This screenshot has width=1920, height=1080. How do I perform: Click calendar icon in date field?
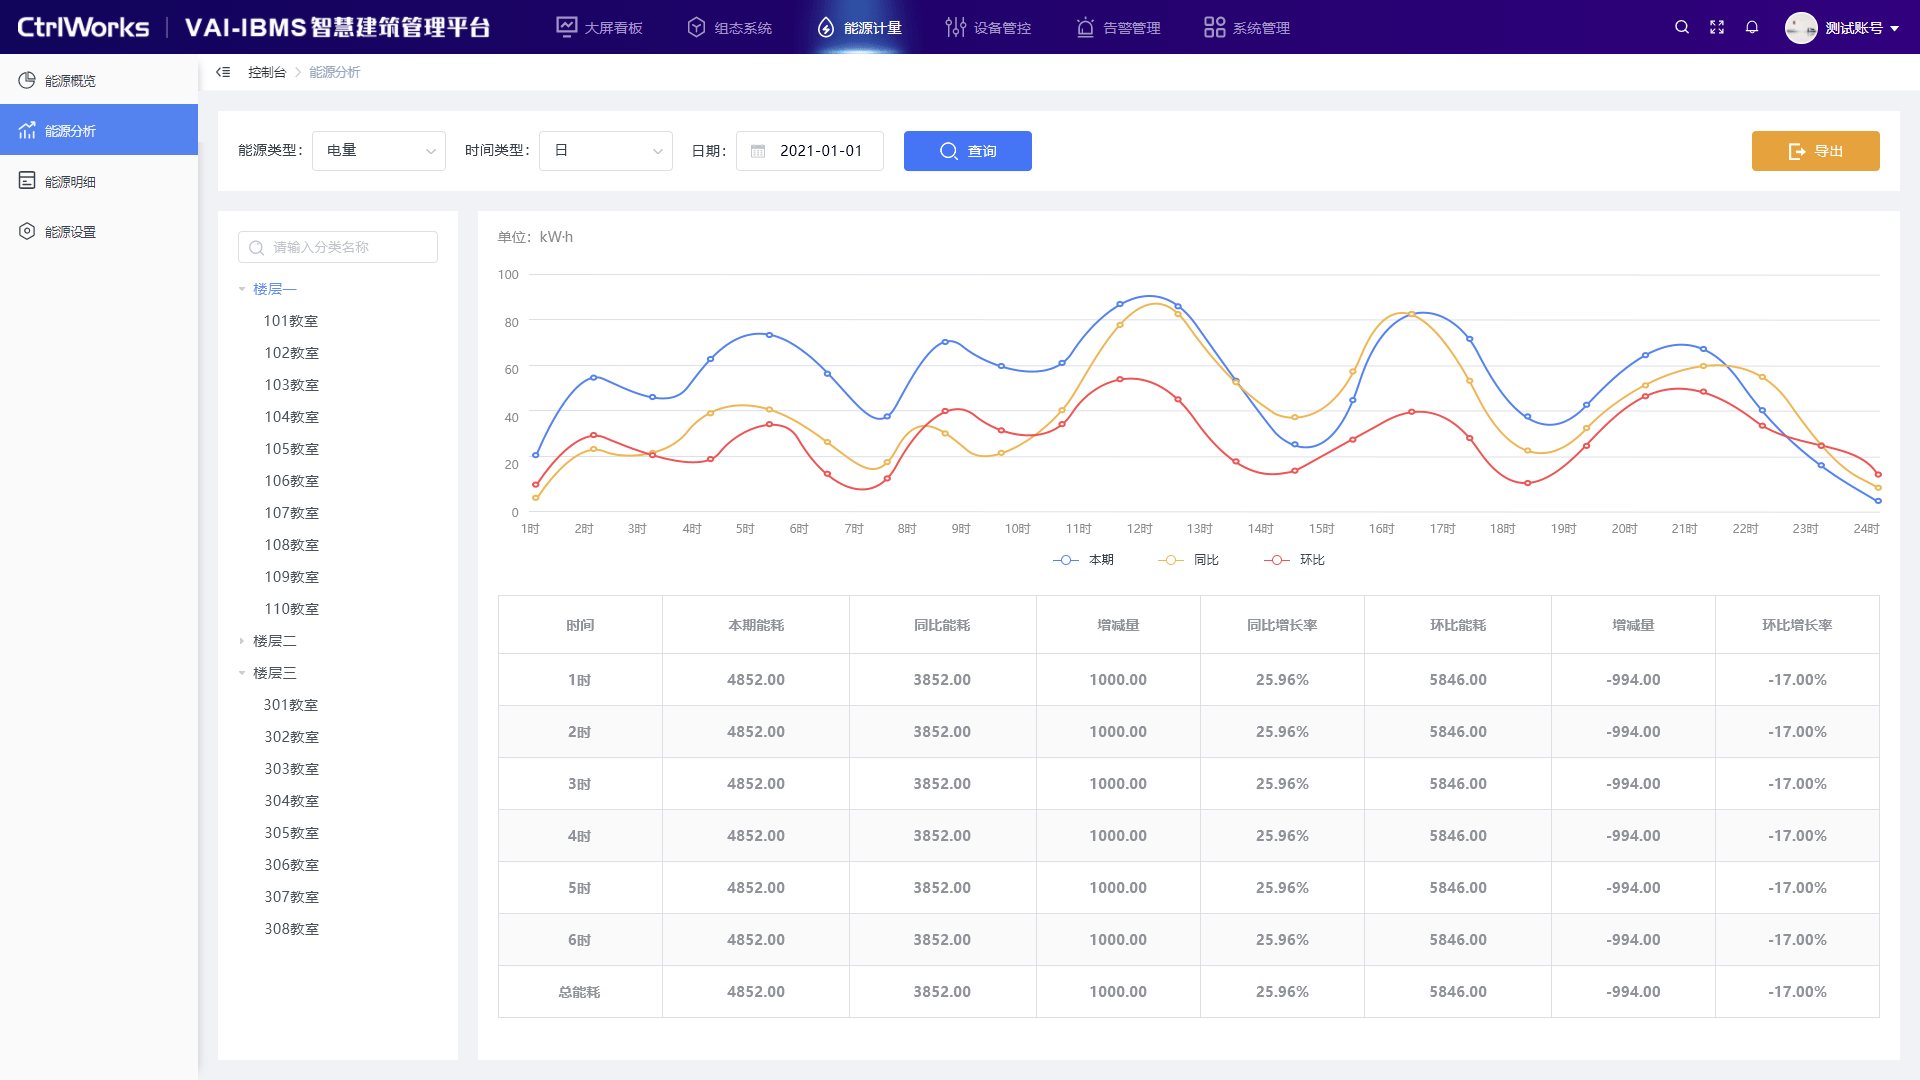click(758, 151)
